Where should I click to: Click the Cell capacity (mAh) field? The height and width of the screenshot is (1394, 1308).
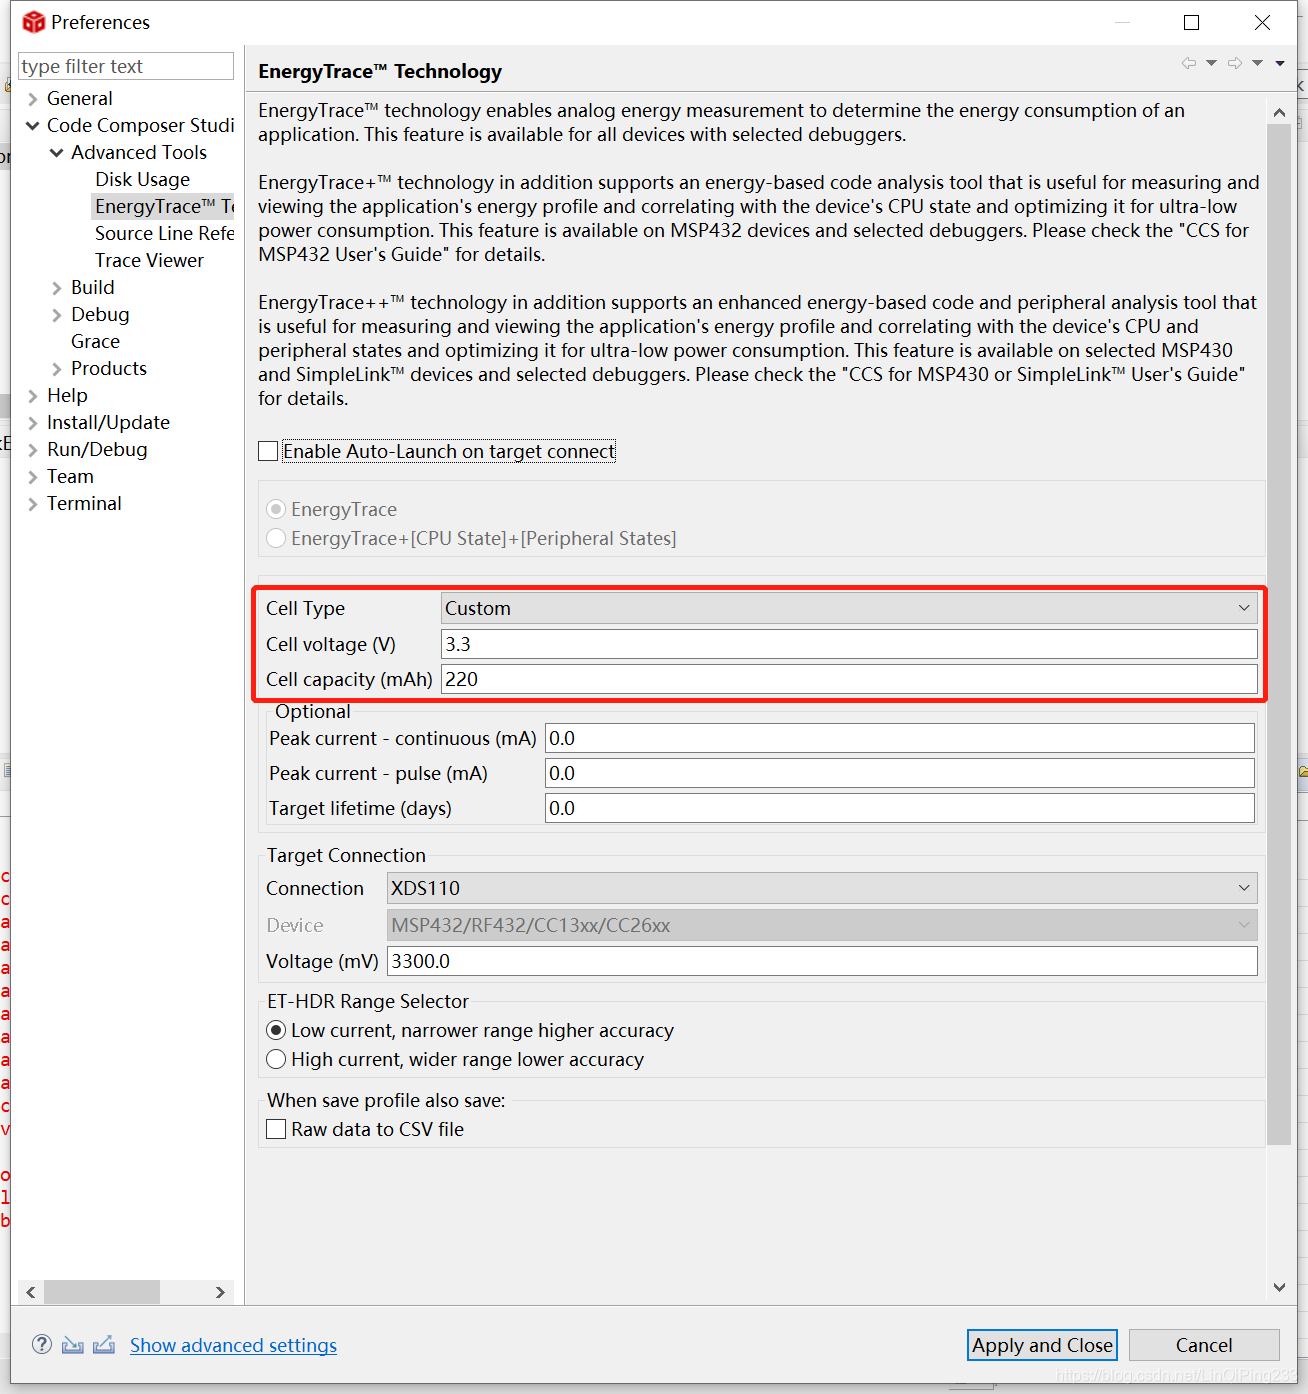click(x=849, y=679)
